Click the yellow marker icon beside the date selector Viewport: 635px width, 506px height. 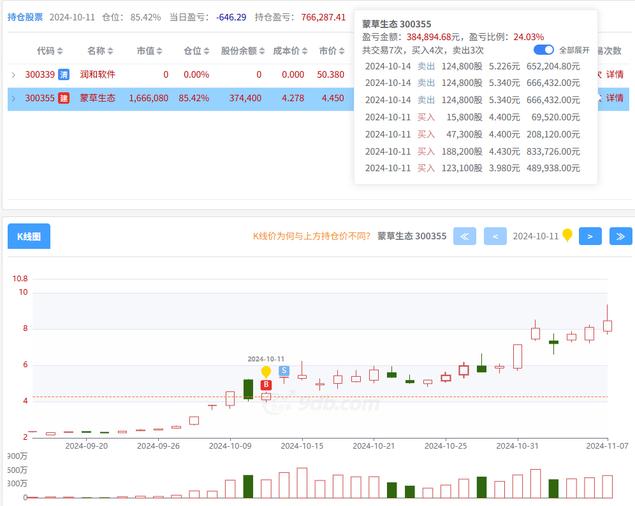567,235
